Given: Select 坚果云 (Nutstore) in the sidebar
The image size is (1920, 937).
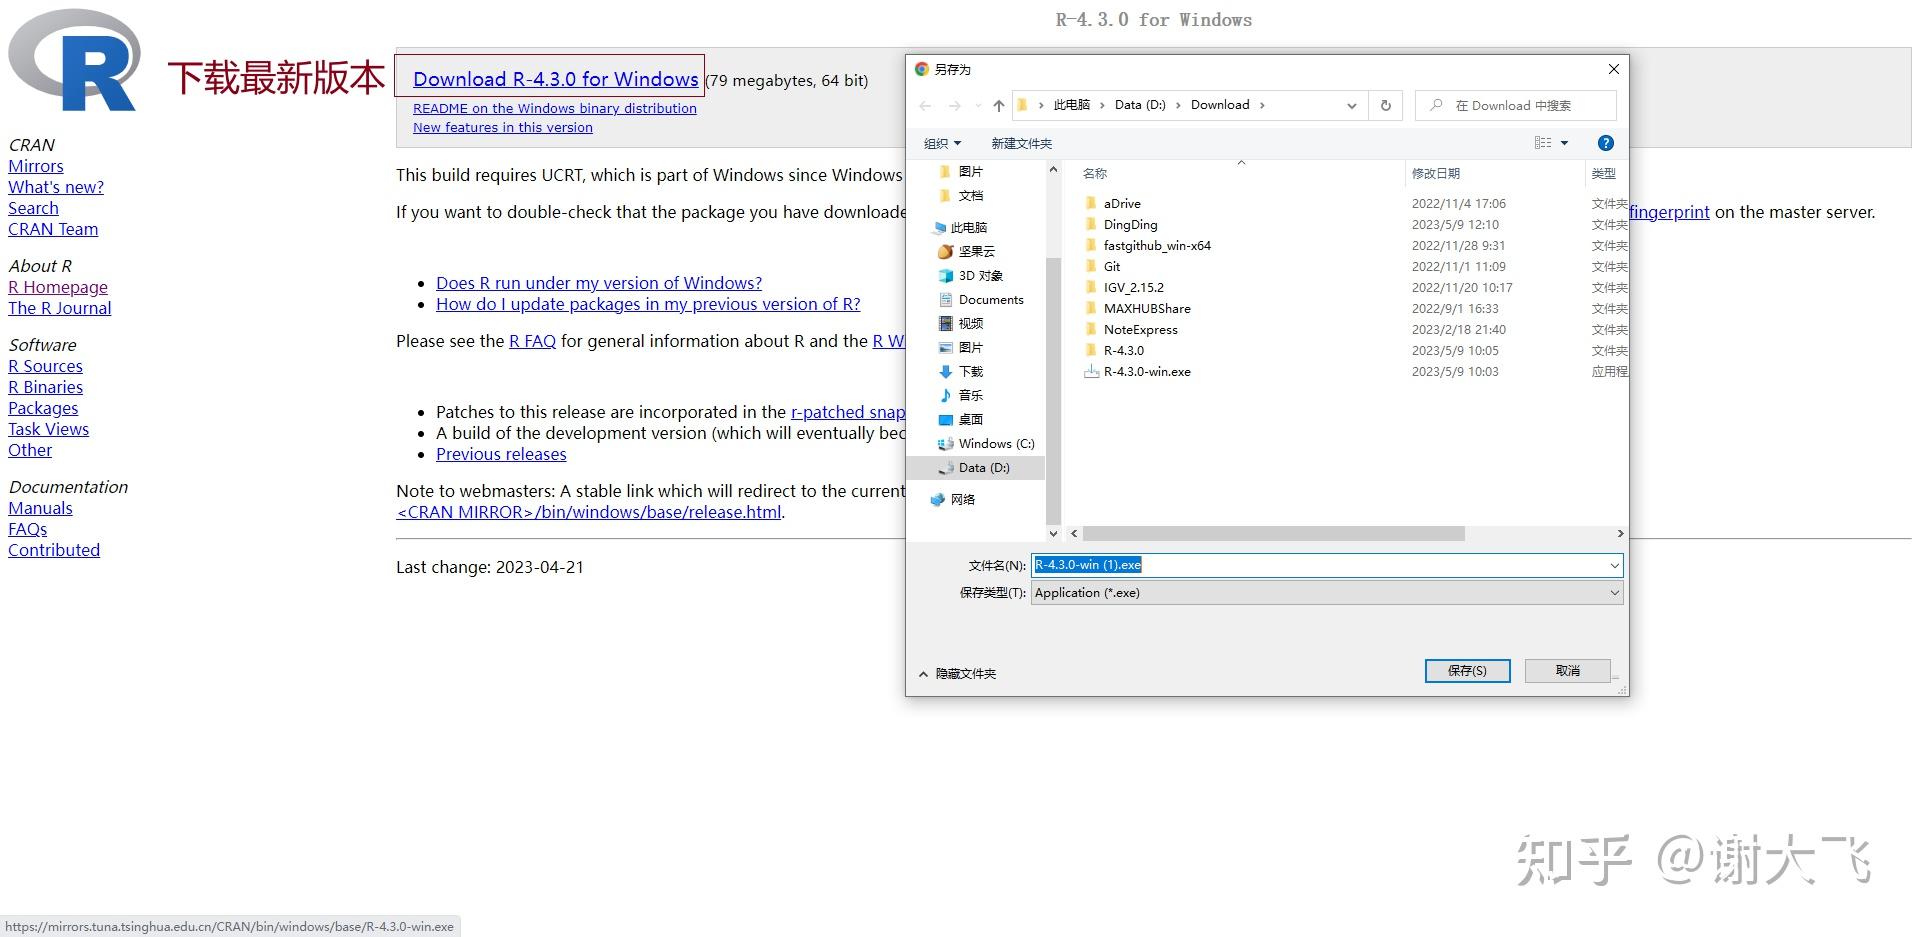Looking at the screenshot, I should 975,251.
